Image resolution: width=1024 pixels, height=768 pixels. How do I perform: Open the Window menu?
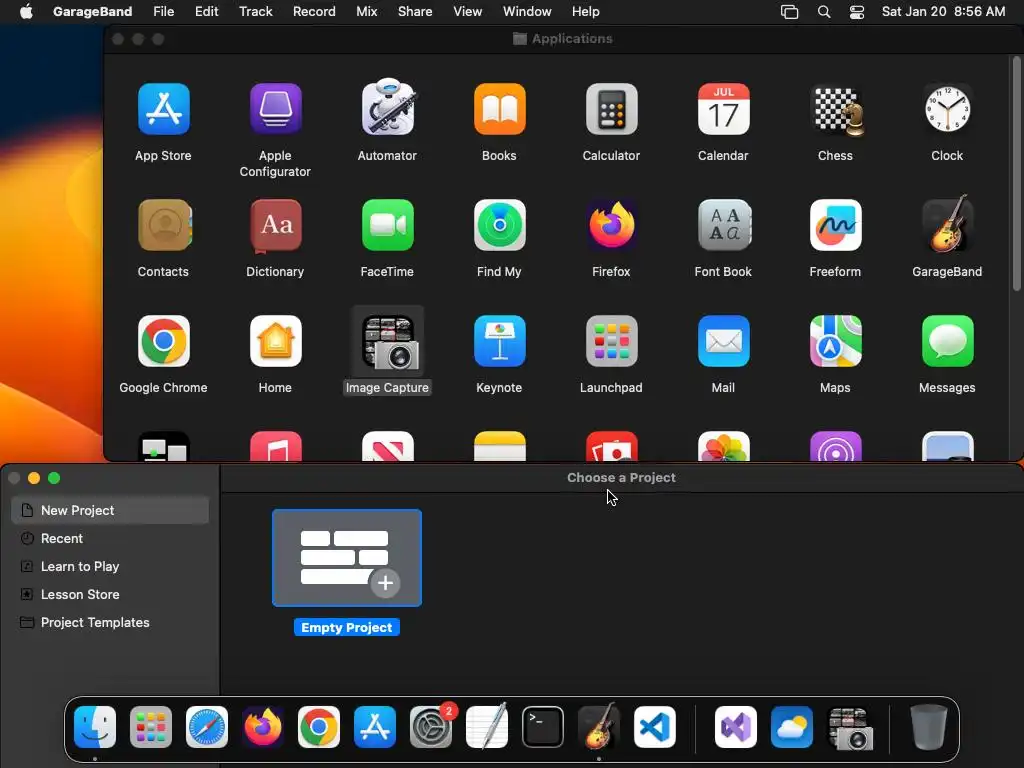click(x=527, y=12)
